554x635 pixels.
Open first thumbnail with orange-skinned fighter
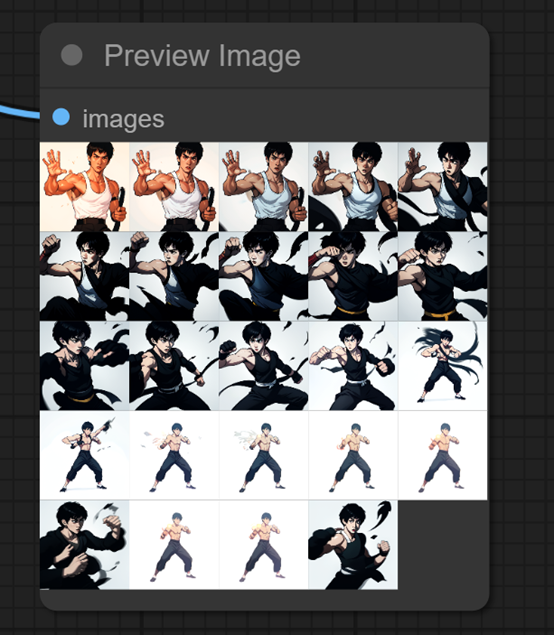(85, 187)
